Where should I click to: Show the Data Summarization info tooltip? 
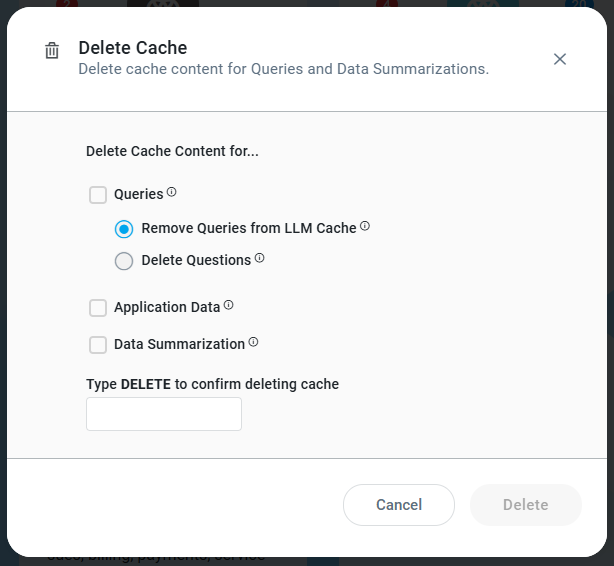[254, 342]
